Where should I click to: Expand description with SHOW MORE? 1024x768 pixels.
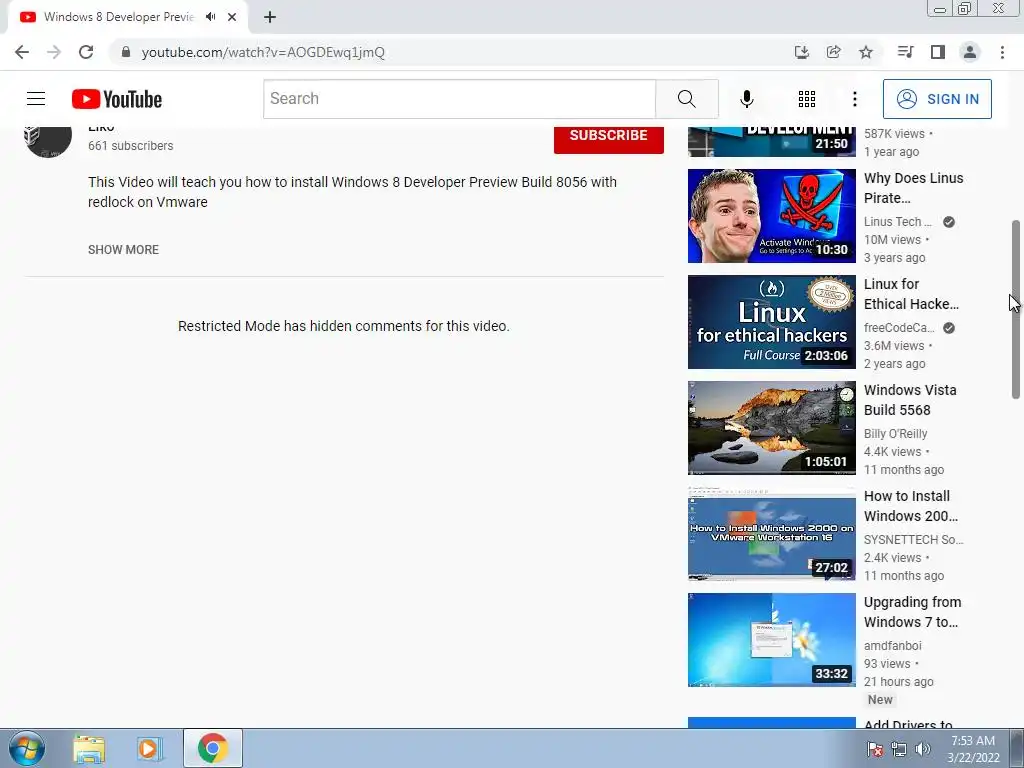(123, 249)
